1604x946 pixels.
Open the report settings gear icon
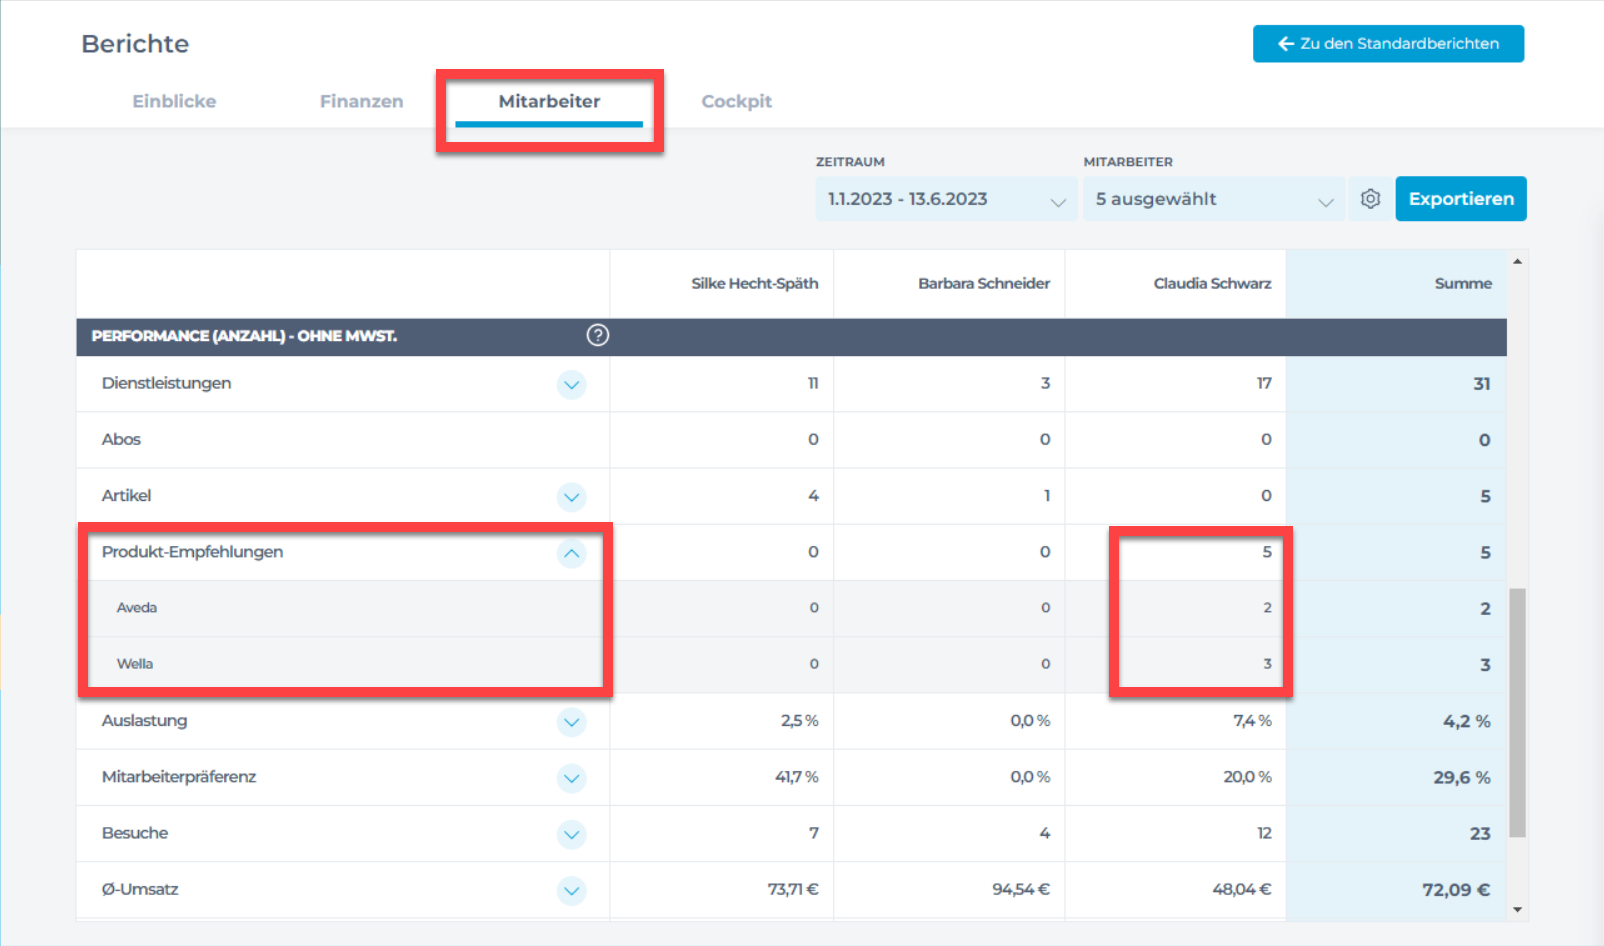[1370, 199]
